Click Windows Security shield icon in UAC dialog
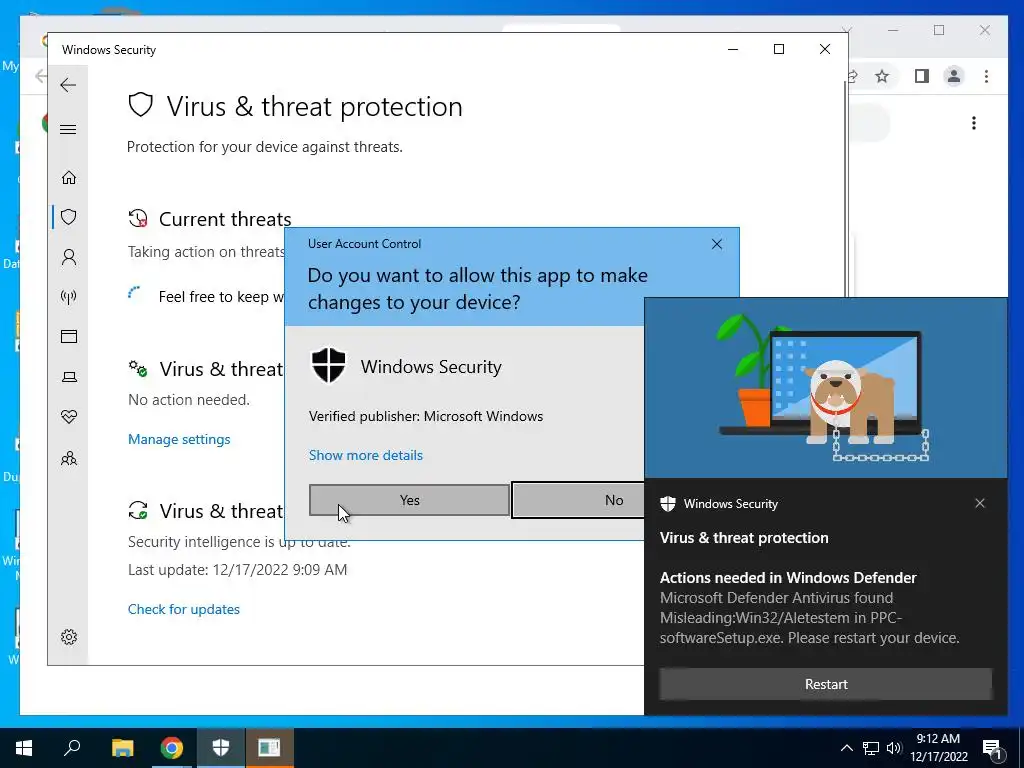The width and height of the screenshot is (1024, 768). tap(328, 365)
